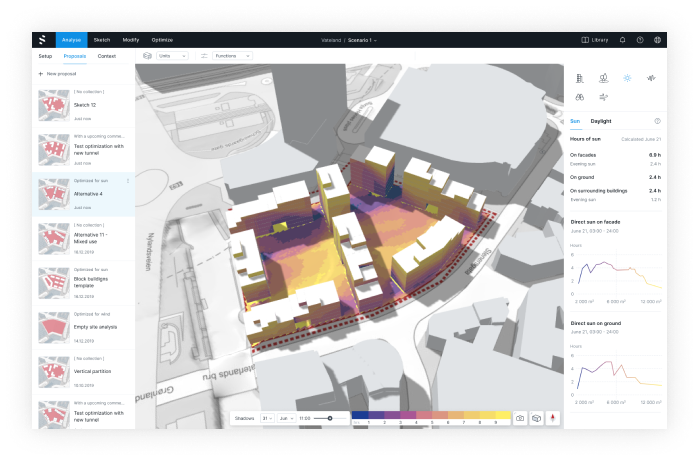Click the New proposal button
Screen dimensions: 699x461
click(x=59, y=74)
